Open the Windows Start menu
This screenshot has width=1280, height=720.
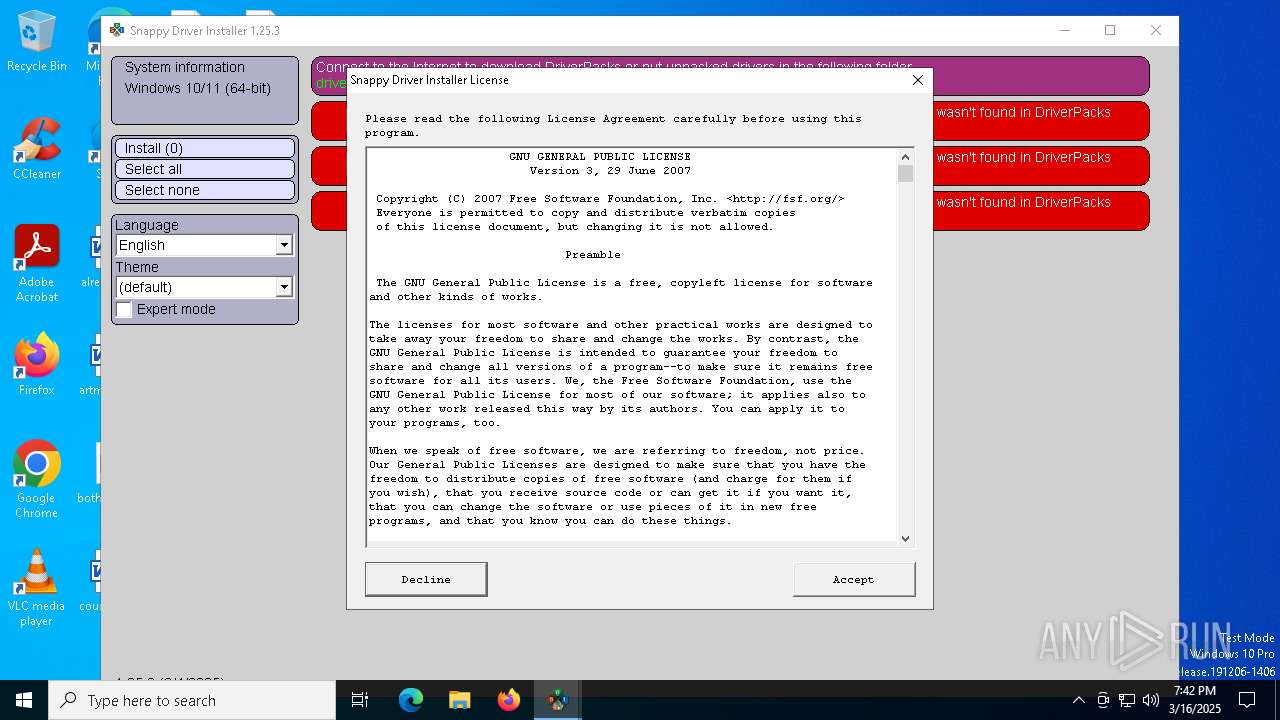tap(24, 700)
